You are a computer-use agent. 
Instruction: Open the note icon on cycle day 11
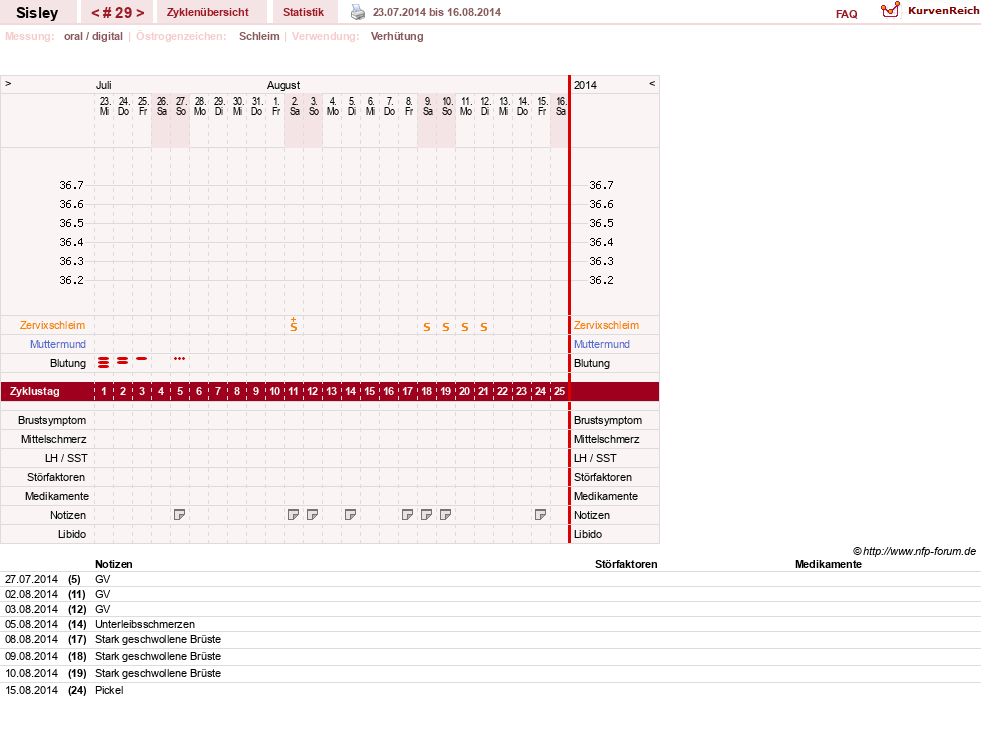(x=293, y=515)
